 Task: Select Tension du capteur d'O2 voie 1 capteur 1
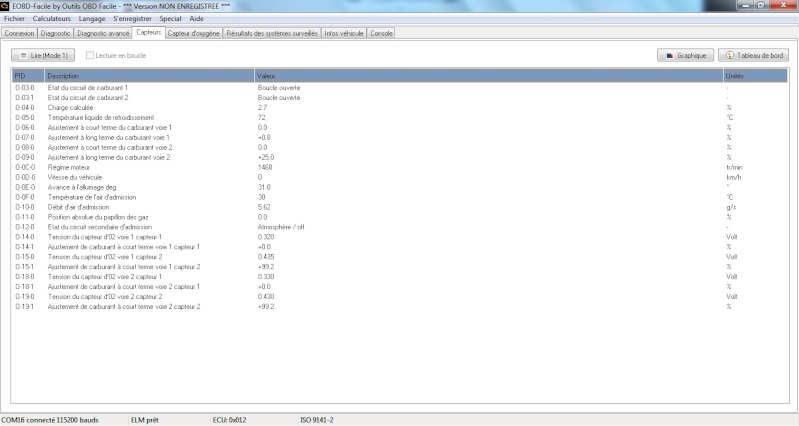(x=400, y=236)
